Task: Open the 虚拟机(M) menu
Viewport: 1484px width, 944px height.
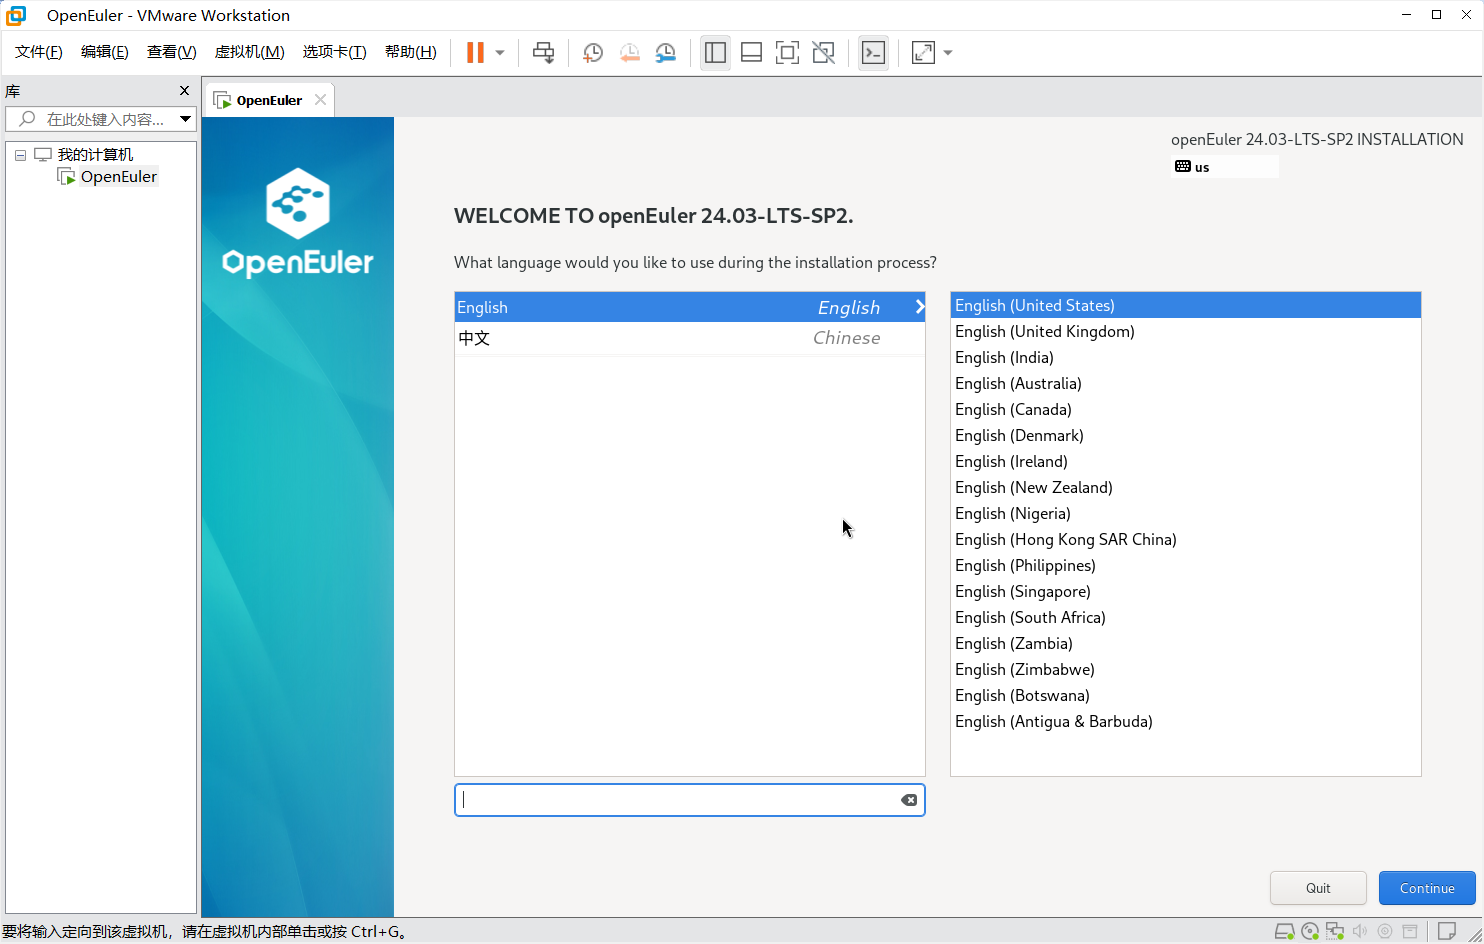Action: click(x=250, y=52)
